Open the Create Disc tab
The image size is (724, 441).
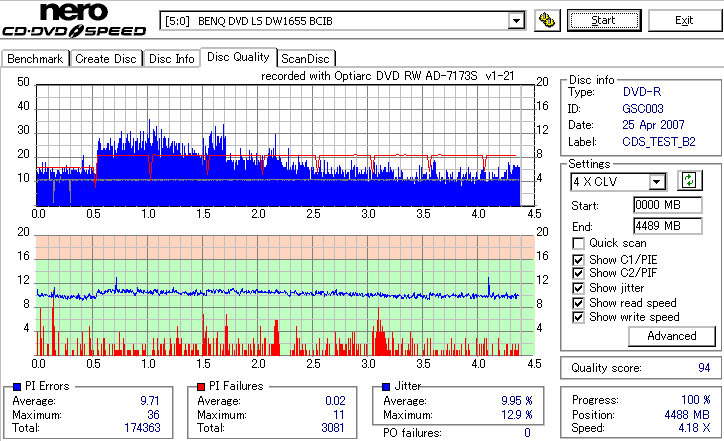click(x=106, y=59)
